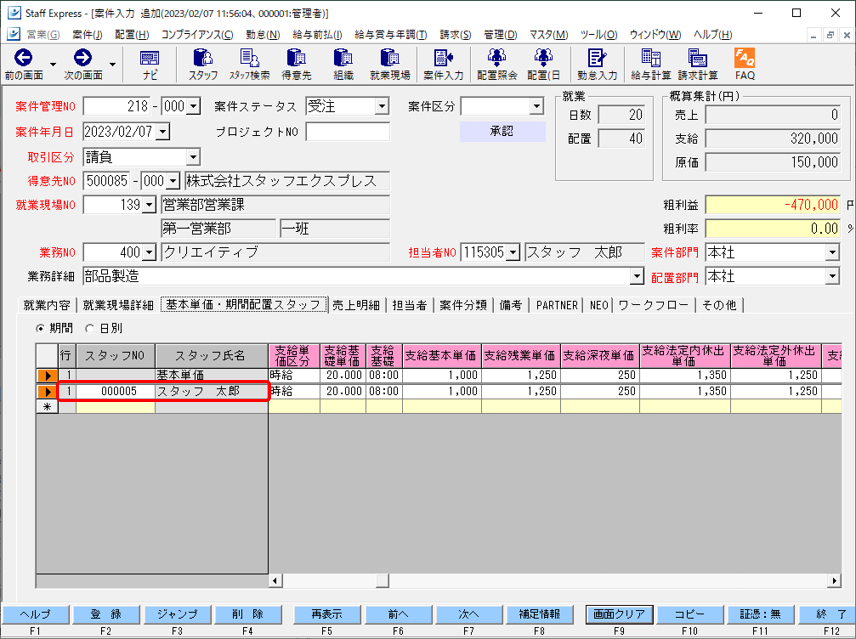Image resolution: width=856 pixels, height=639 pixels.
Task: Select the 基本単価 row arrow marker
Action: pyautogui.click(x=47, y=375)
